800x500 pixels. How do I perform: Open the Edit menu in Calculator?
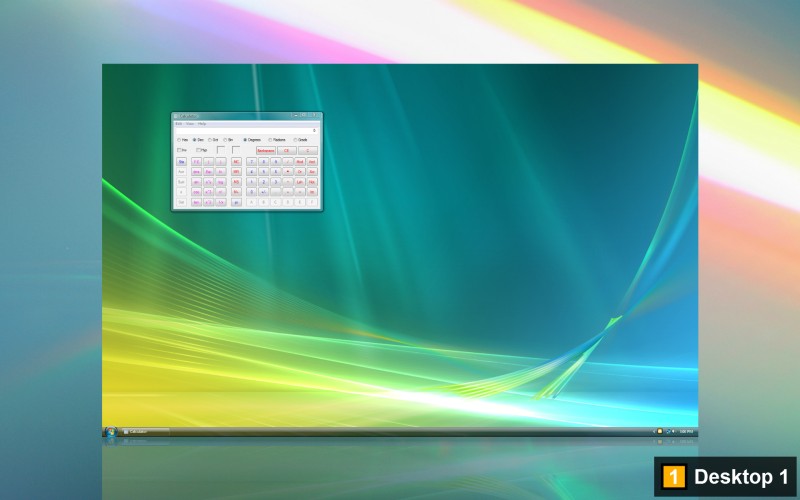tap(179, 123)
